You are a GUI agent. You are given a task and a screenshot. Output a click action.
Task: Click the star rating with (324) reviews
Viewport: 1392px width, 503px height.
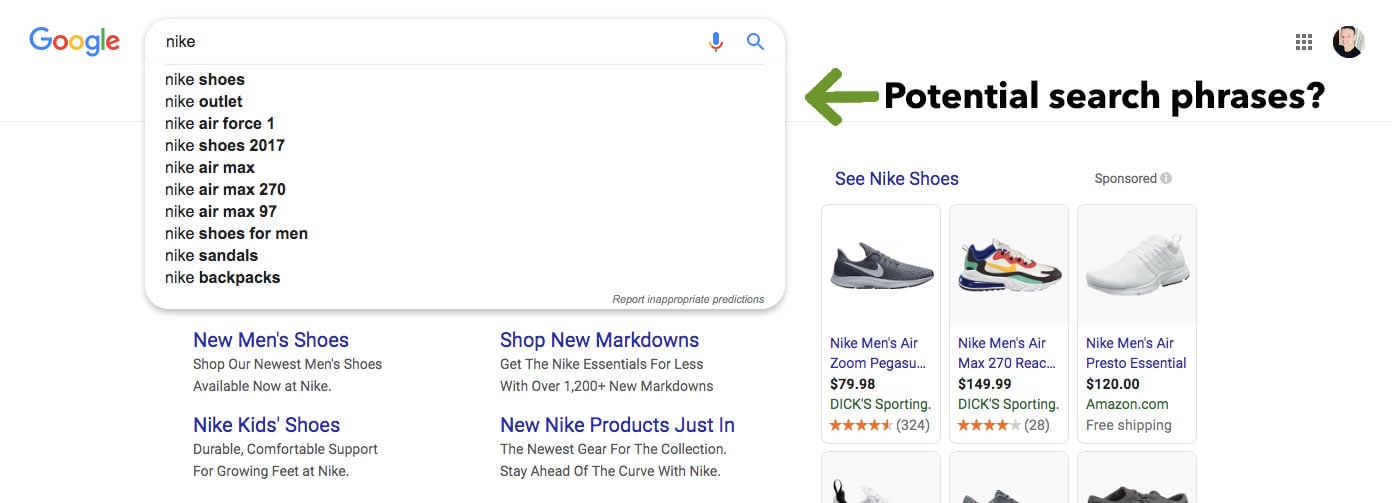[x=880, y=425]
